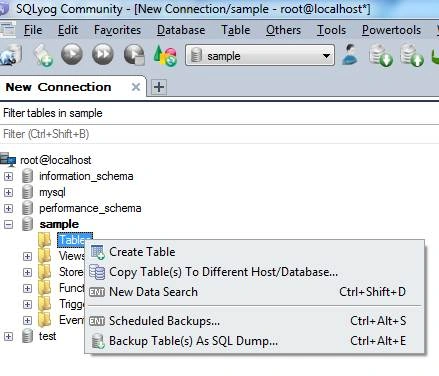Screen dimensions: 439x376
Task: Select the information_schema database label
Action: pyautogui.click(x=86, y=176)
